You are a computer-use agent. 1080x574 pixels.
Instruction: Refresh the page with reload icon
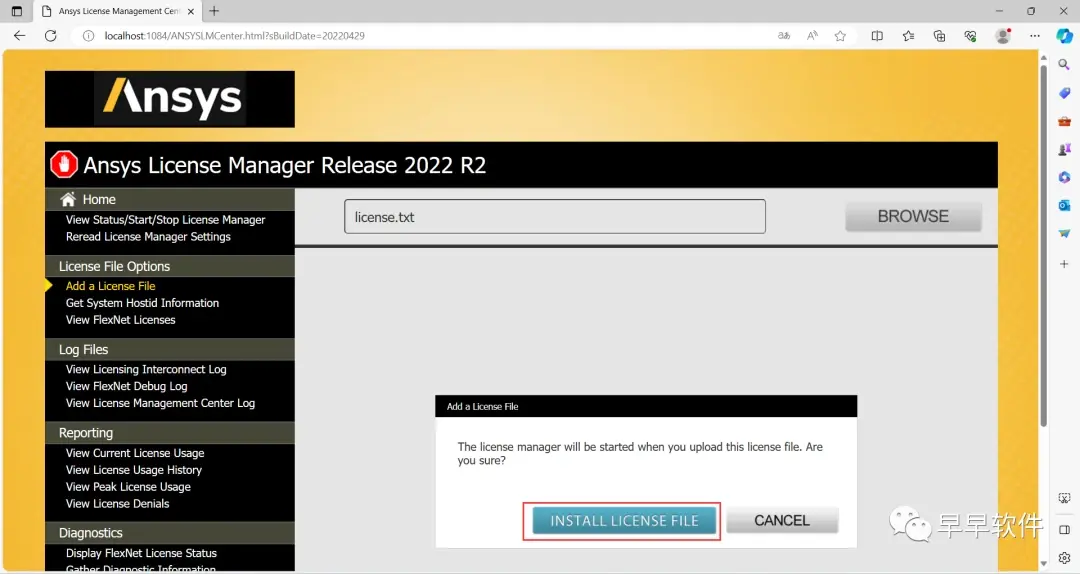[x=50, y=36]
